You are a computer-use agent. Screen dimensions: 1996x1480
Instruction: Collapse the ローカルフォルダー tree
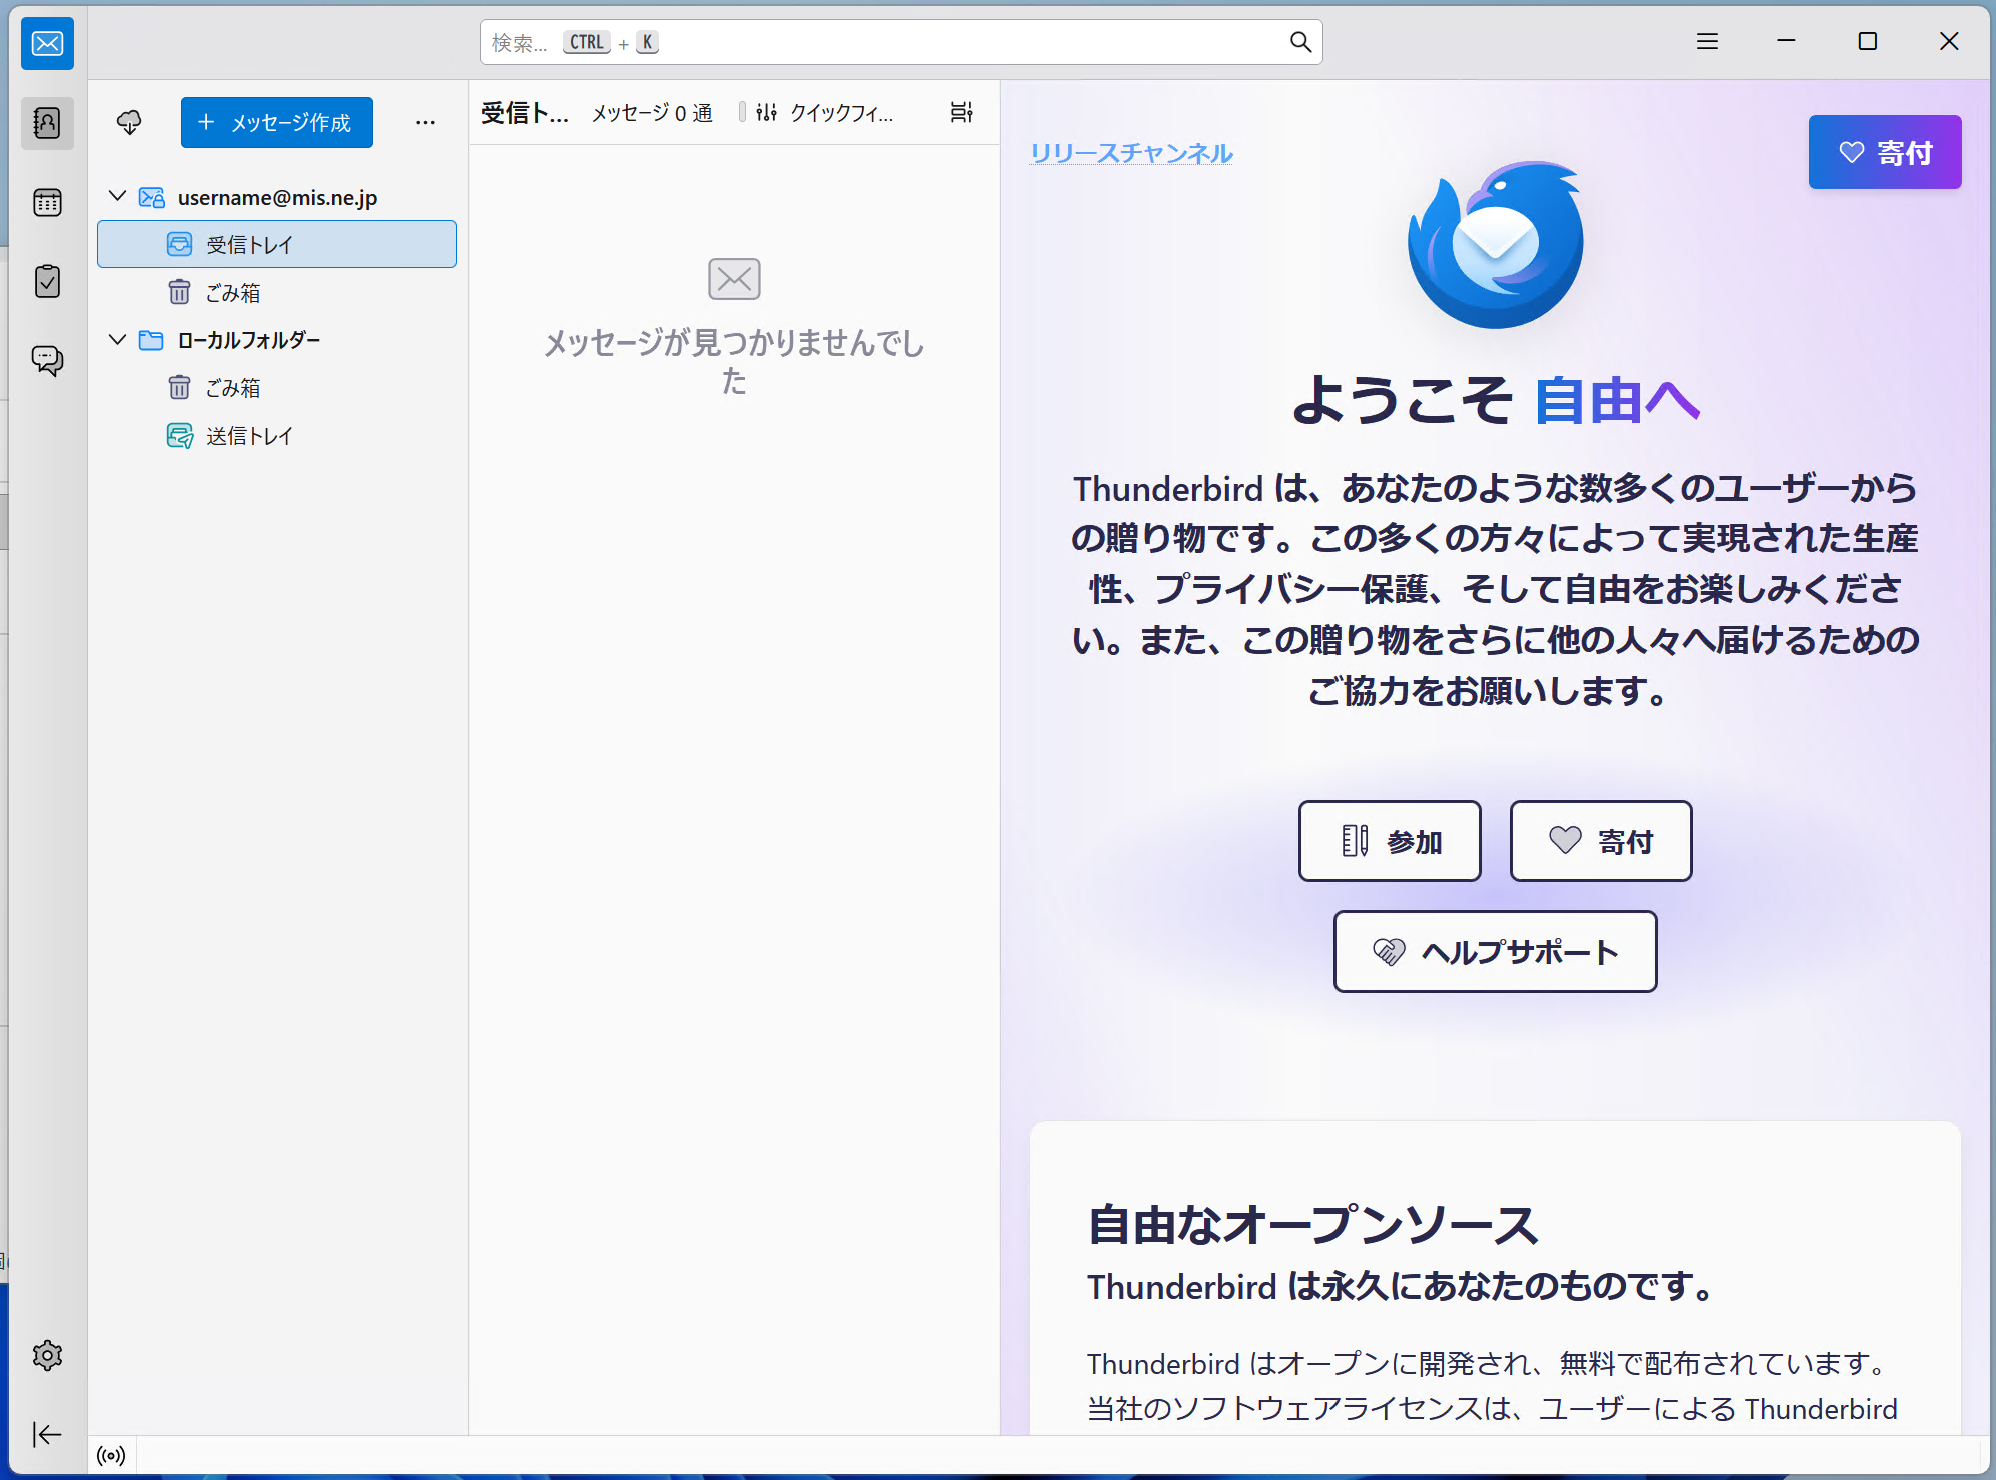118,340
